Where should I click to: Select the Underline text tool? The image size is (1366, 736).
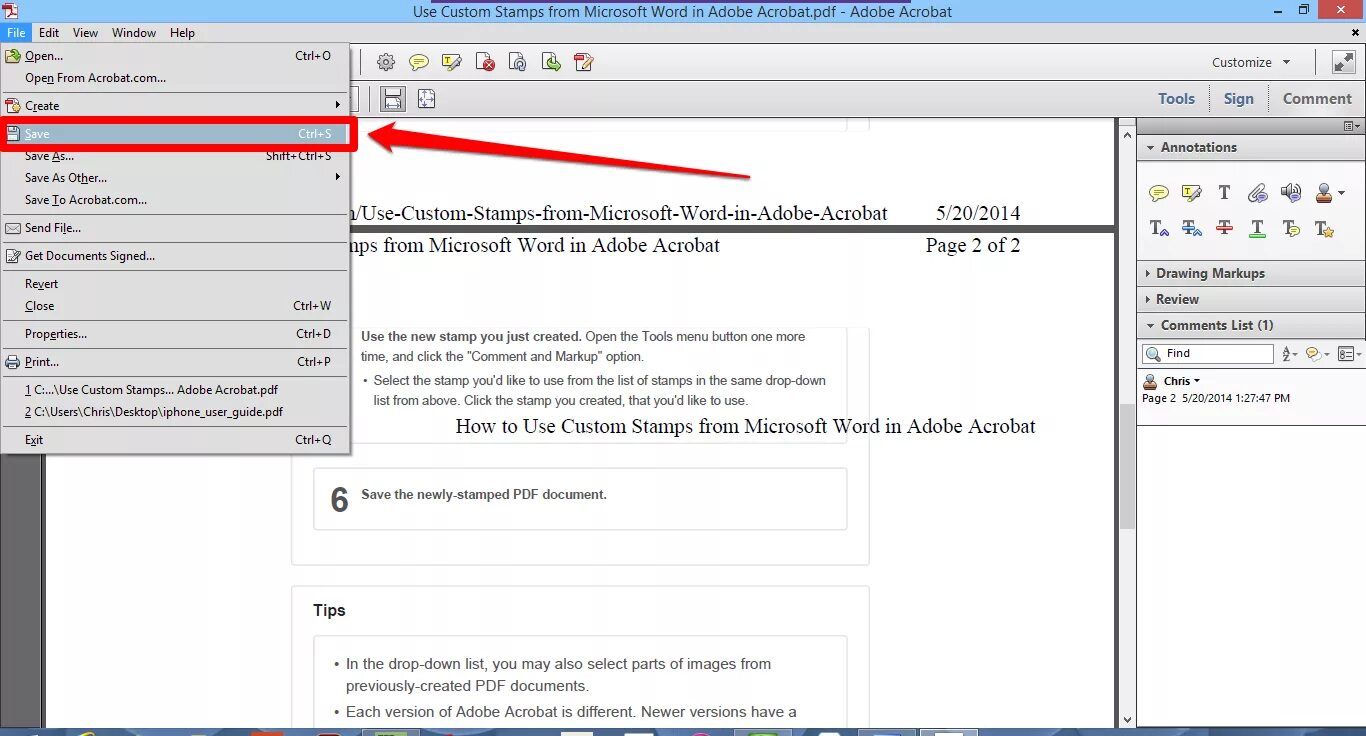[x=1258, y=228]
